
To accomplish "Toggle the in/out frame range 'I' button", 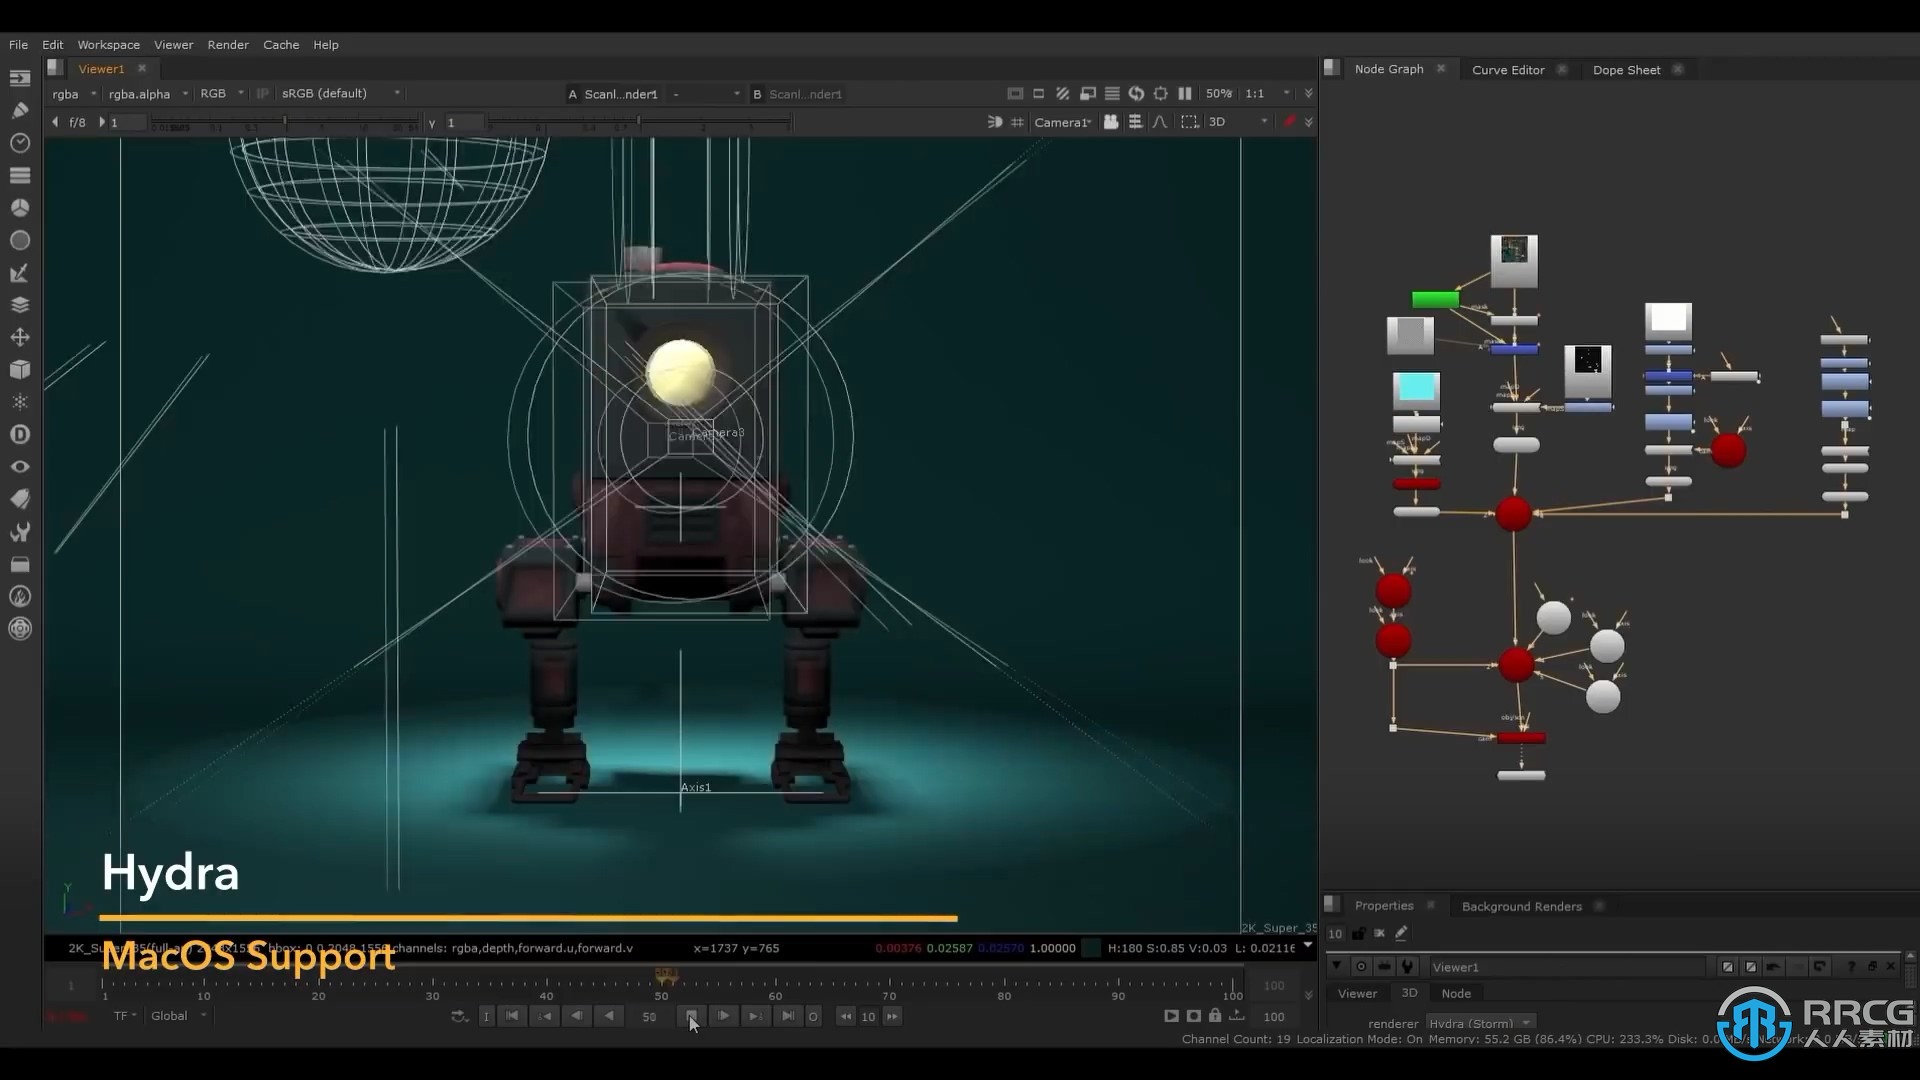I will click(x=487, y=1016).
